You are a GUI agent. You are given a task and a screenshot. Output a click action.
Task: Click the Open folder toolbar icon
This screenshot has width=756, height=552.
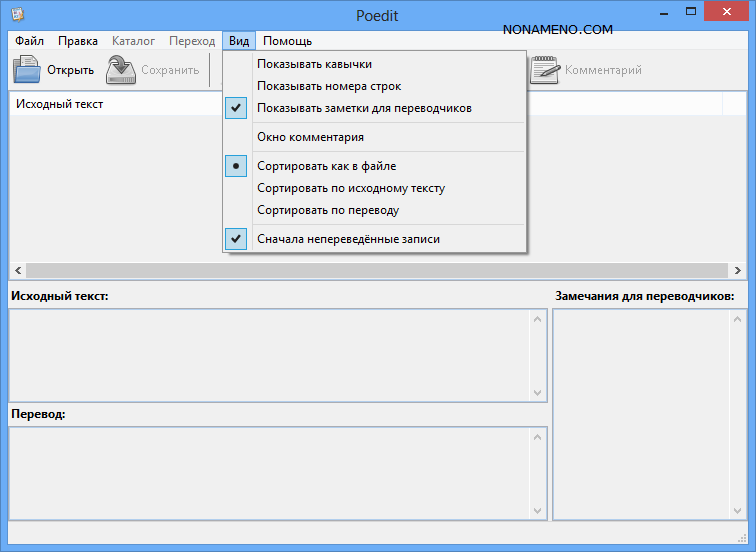[27, 70]
